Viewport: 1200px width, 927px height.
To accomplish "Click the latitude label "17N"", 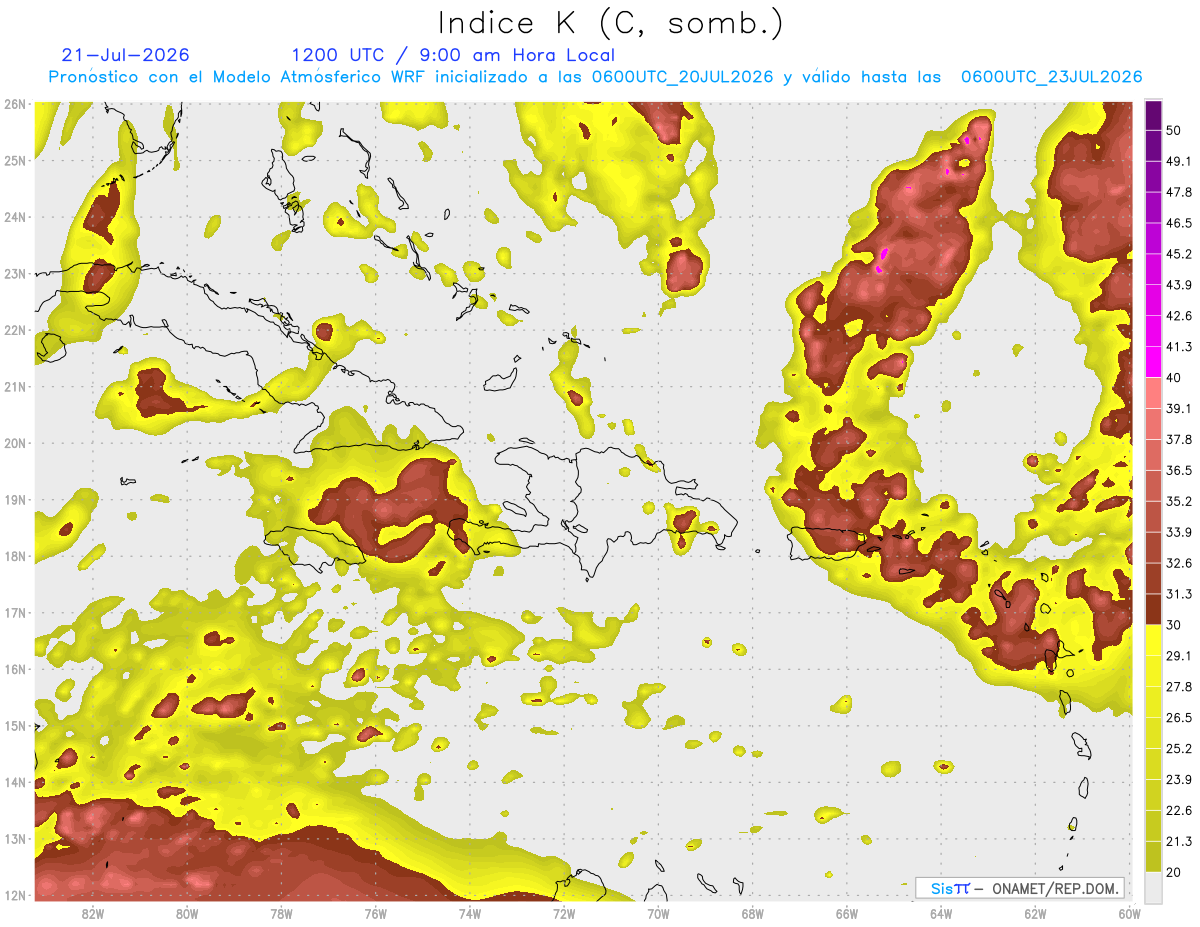I will (15, 612).
